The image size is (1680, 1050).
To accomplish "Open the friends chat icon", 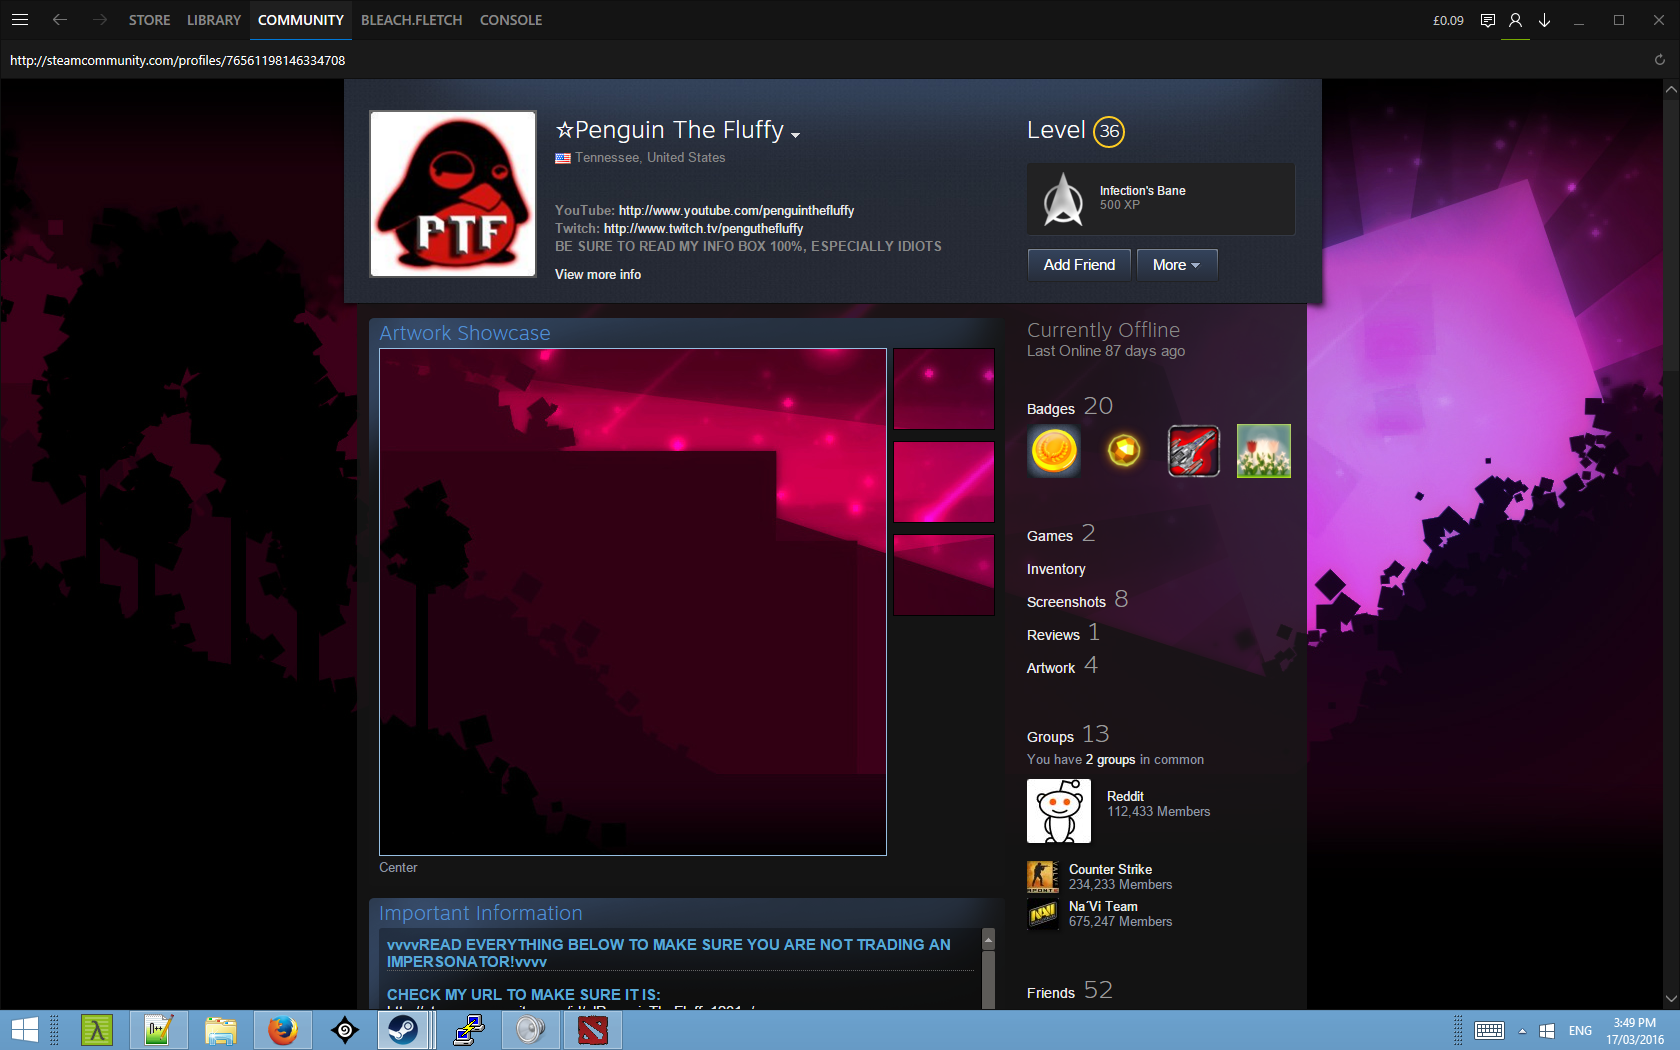I will tap(1487, 20).
